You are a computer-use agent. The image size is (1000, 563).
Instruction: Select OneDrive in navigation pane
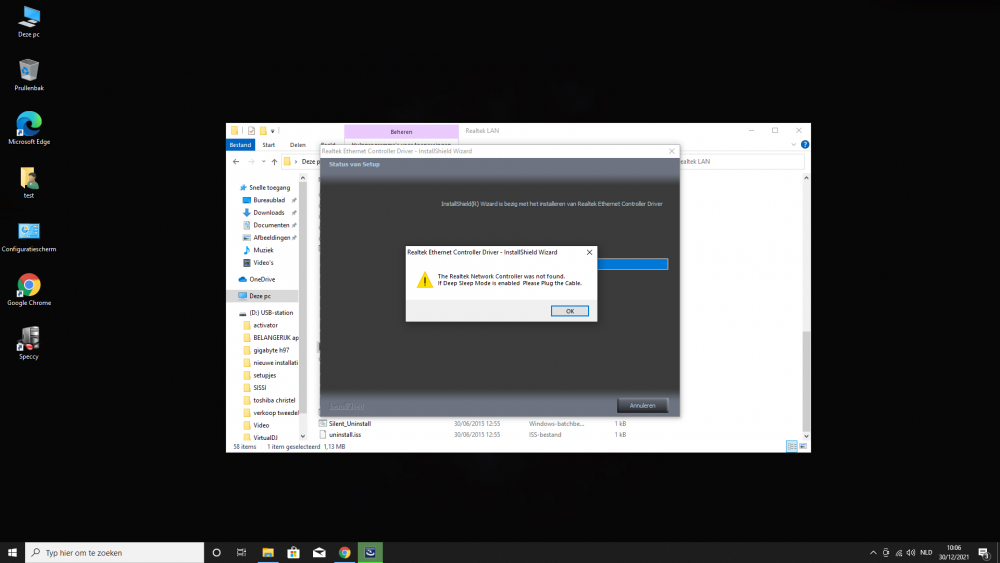click(x=262, y=279)
